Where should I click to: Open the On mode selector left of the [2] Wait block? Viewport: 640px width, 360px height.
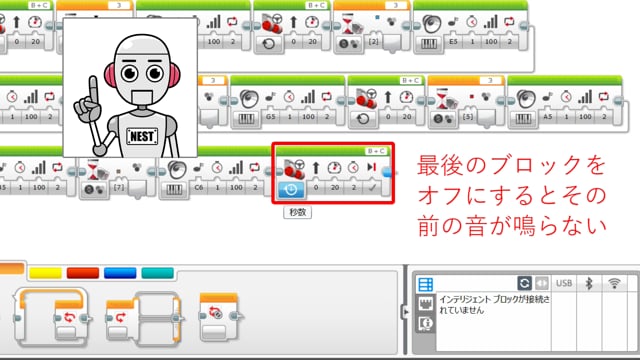pos(268,44)
